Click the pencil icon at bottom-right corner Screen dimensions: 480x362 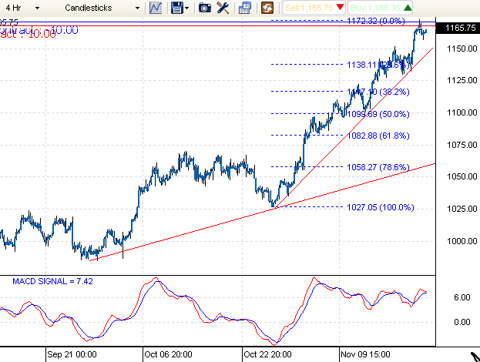click(x=475, y=357)
